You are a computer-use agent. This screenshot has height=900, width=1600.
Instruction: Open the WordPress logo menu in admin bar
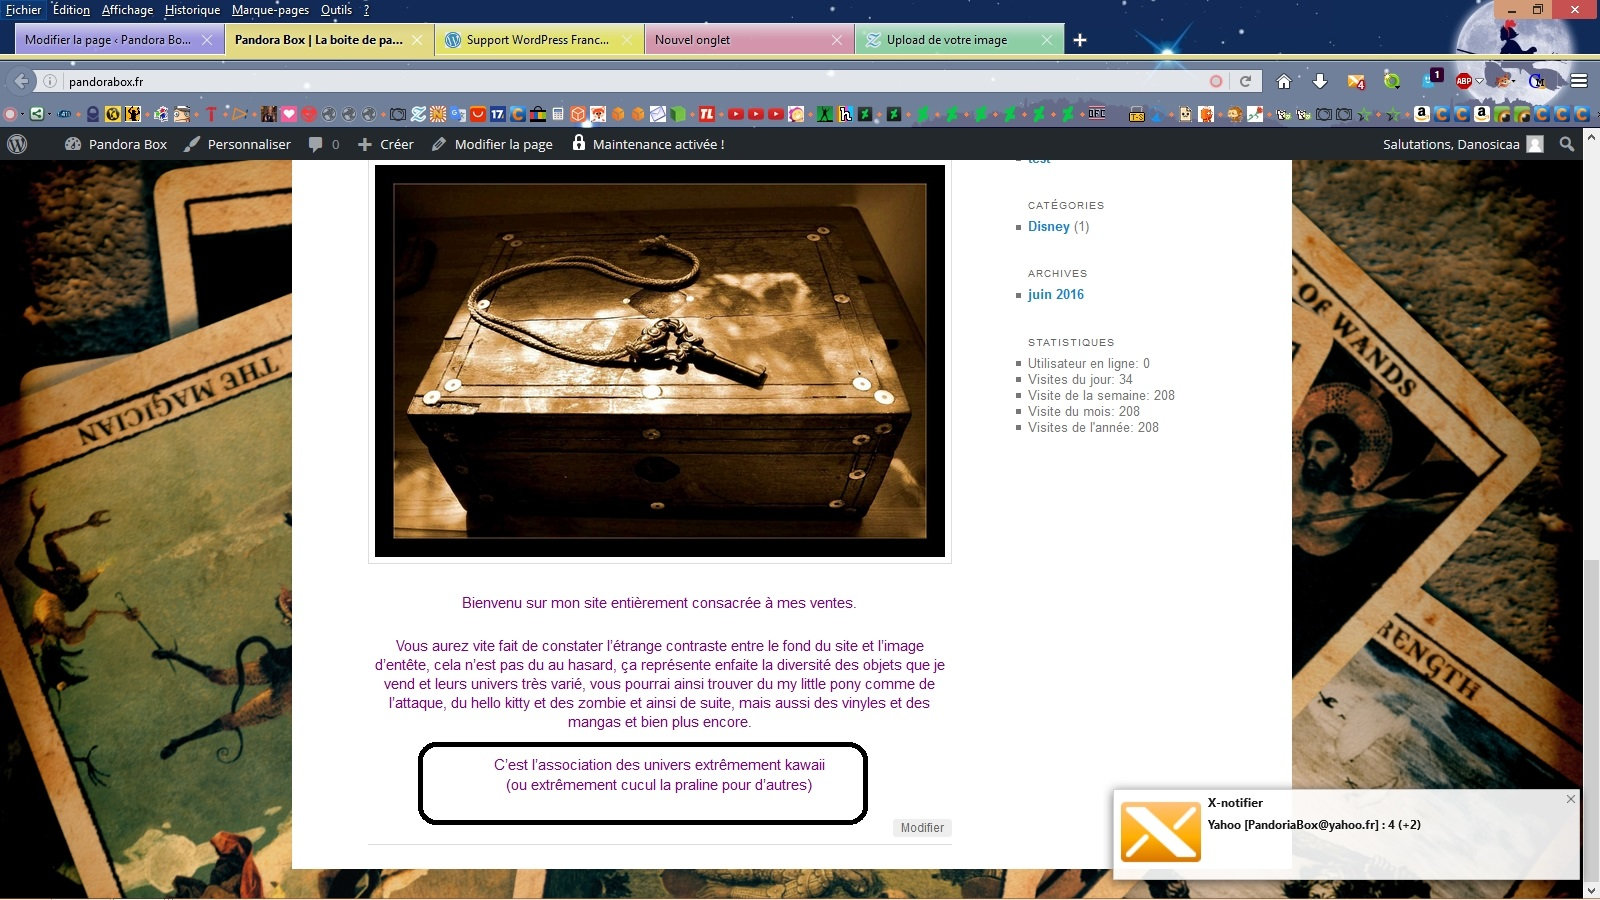17,144
